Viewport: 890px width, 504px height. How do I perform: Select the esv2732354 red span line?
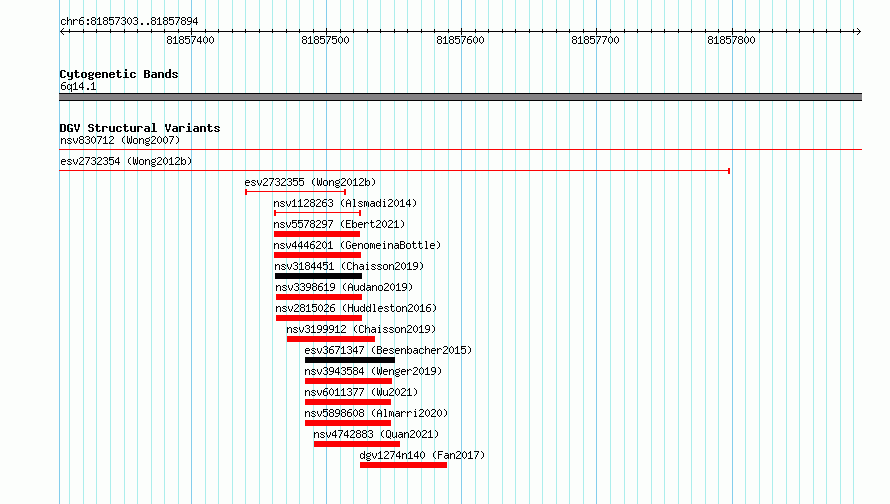394,171
